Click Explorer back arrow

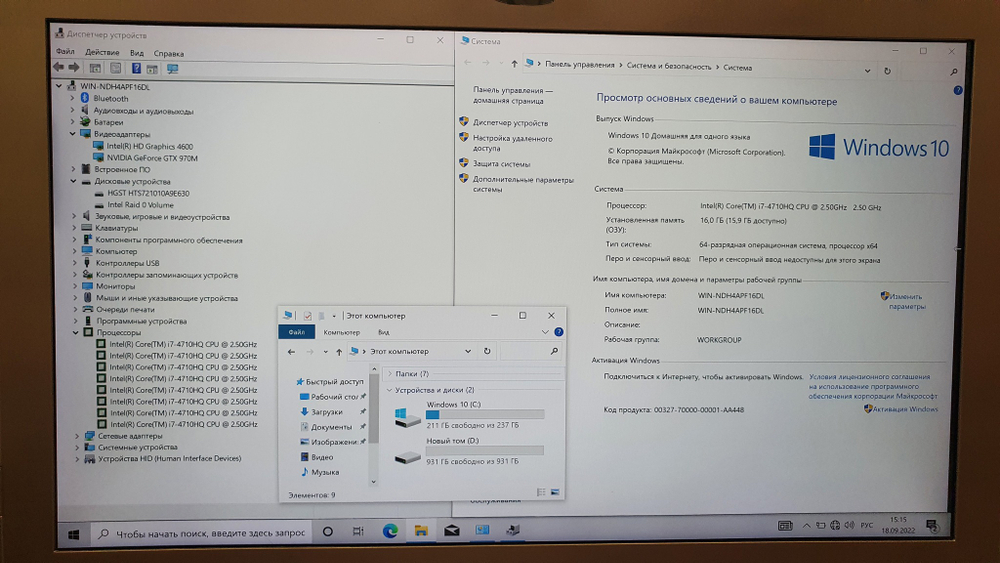point(291,351)
